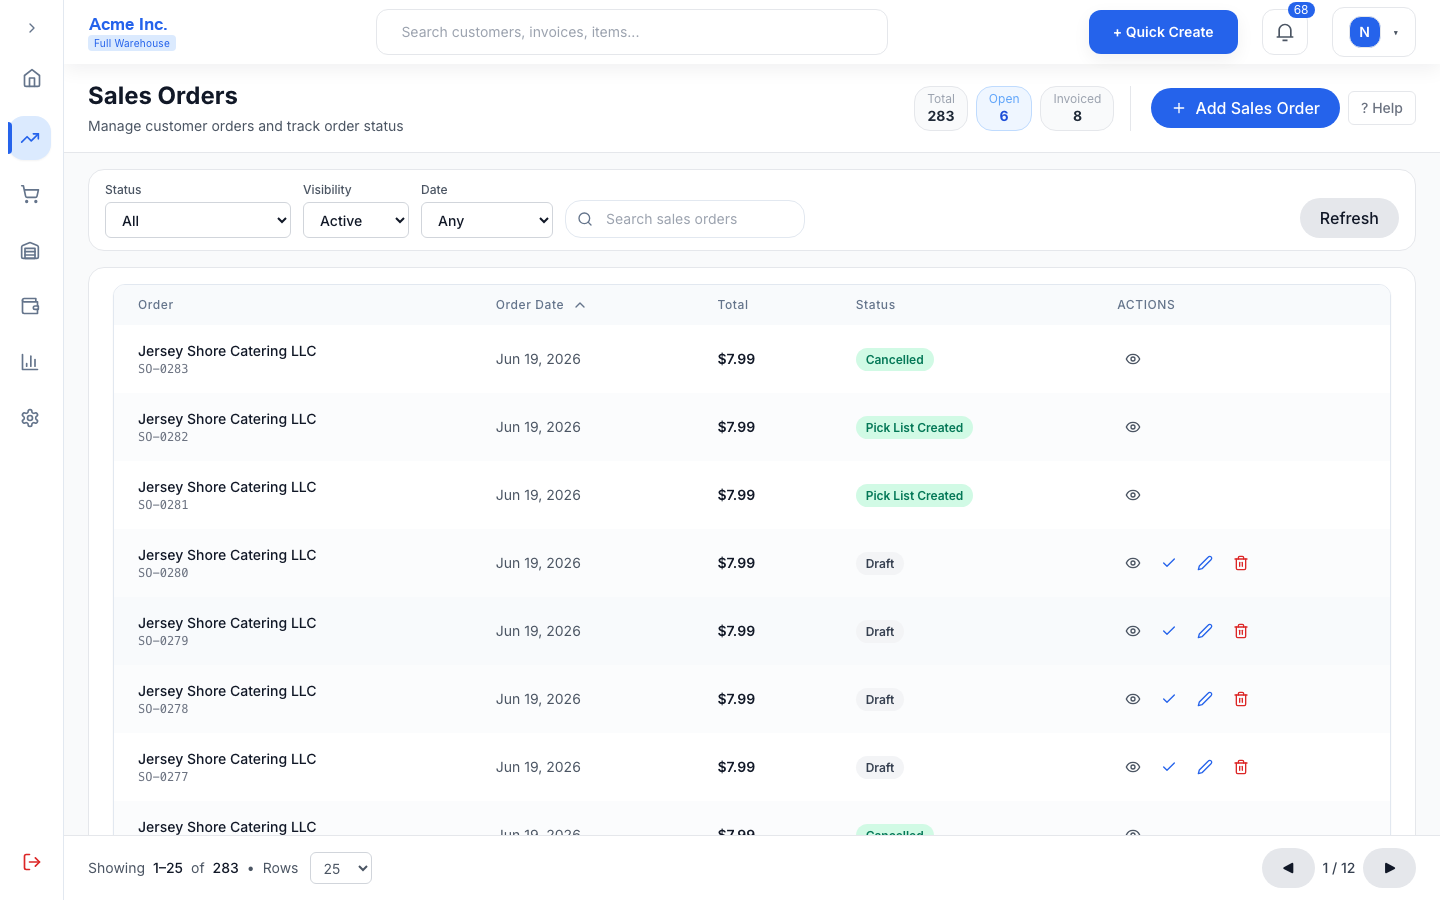Image resolution: width=1440 pixels, height=900 pixels.
Task: View order SO-0280 with the eye icon
Action: (x=1133, y=563)
